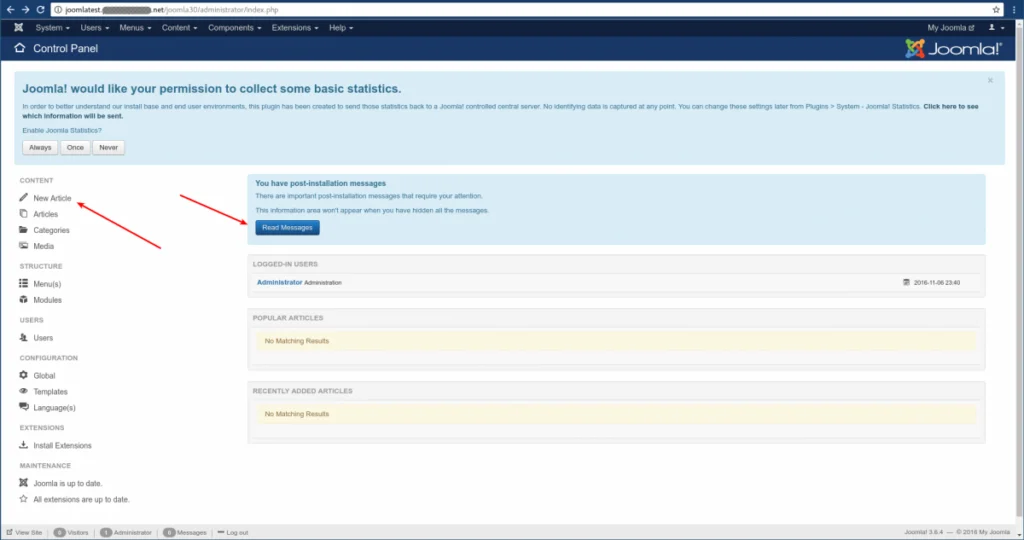1024x540 pixels.
Task: Click the Templates eye icon
Action: tap(24, 391)
